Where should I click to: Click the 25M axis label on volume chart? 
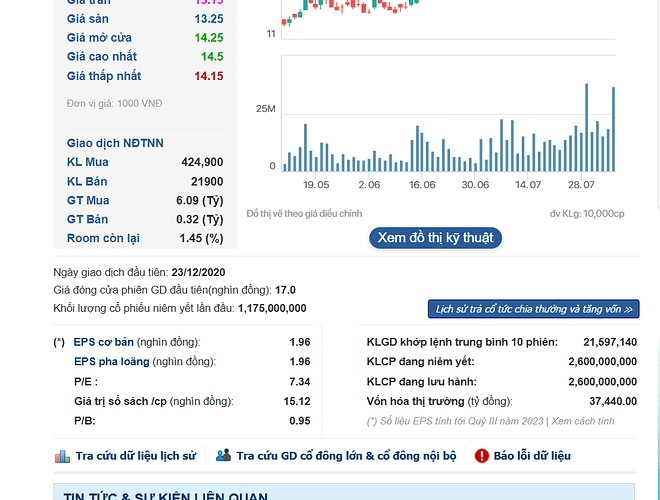266,109
